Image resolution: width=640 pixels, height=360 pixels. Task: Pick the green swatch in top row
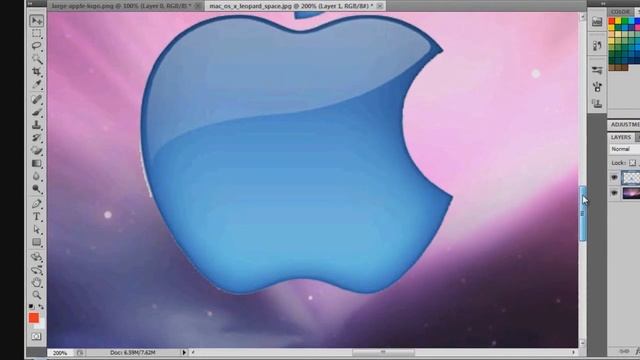point(624,21)
